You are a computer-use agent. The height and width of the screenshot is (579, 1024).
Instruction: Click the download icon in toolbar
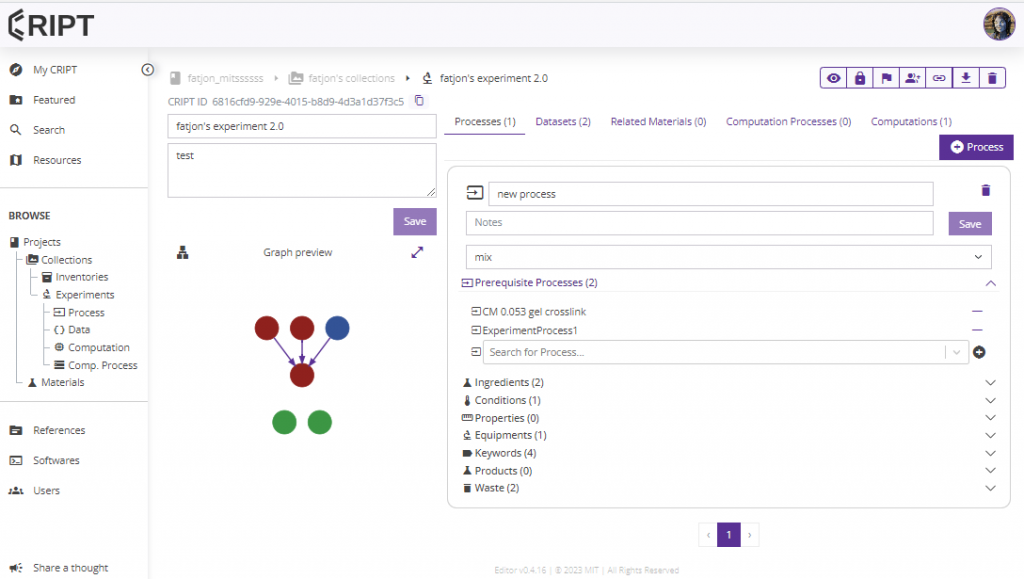(x=966, y=78)
